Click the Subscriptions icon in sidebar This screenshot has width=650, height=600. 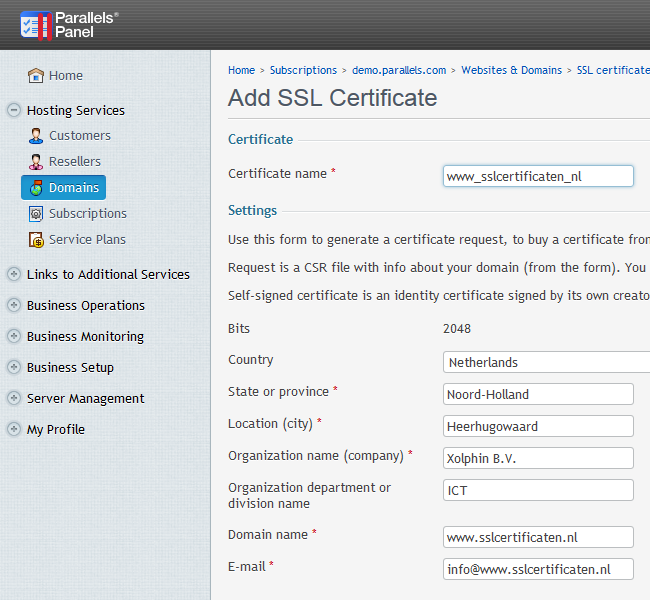coord(36,214)
